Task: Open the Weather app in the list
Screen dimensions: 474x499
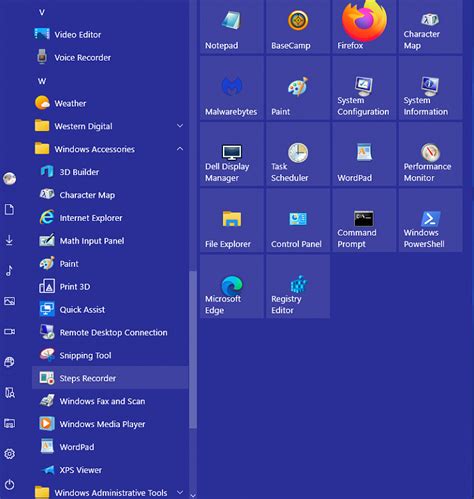Action: (x=110, y=103)
